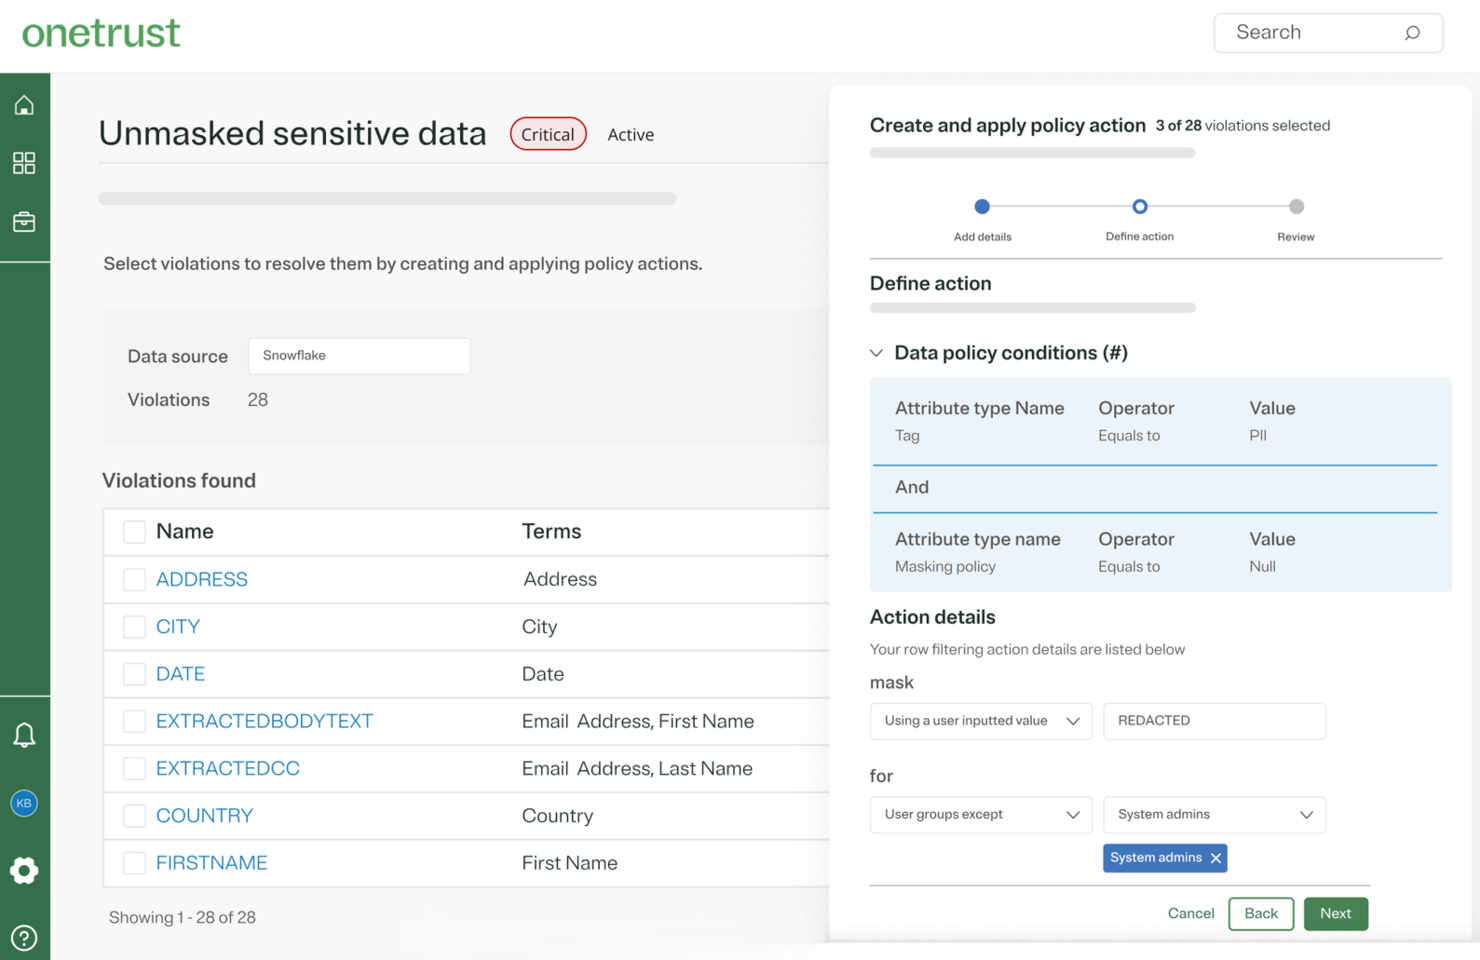The image size is (1480, 960).
Task: Open settings gear icon in sidebar
Action: (24, 870)
